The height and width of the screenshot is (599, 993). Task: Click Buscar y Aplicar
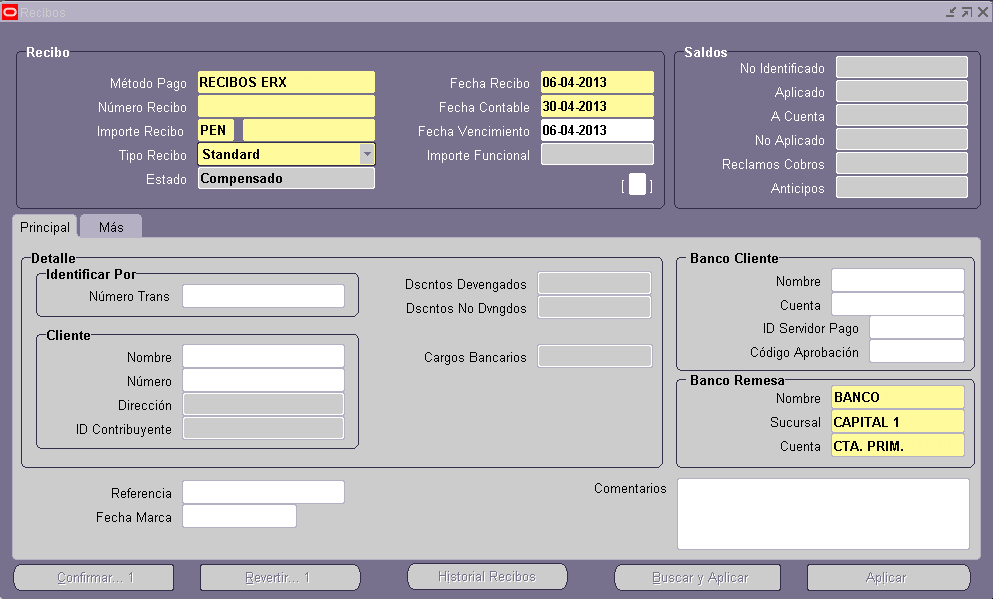[x=697, y=577]
